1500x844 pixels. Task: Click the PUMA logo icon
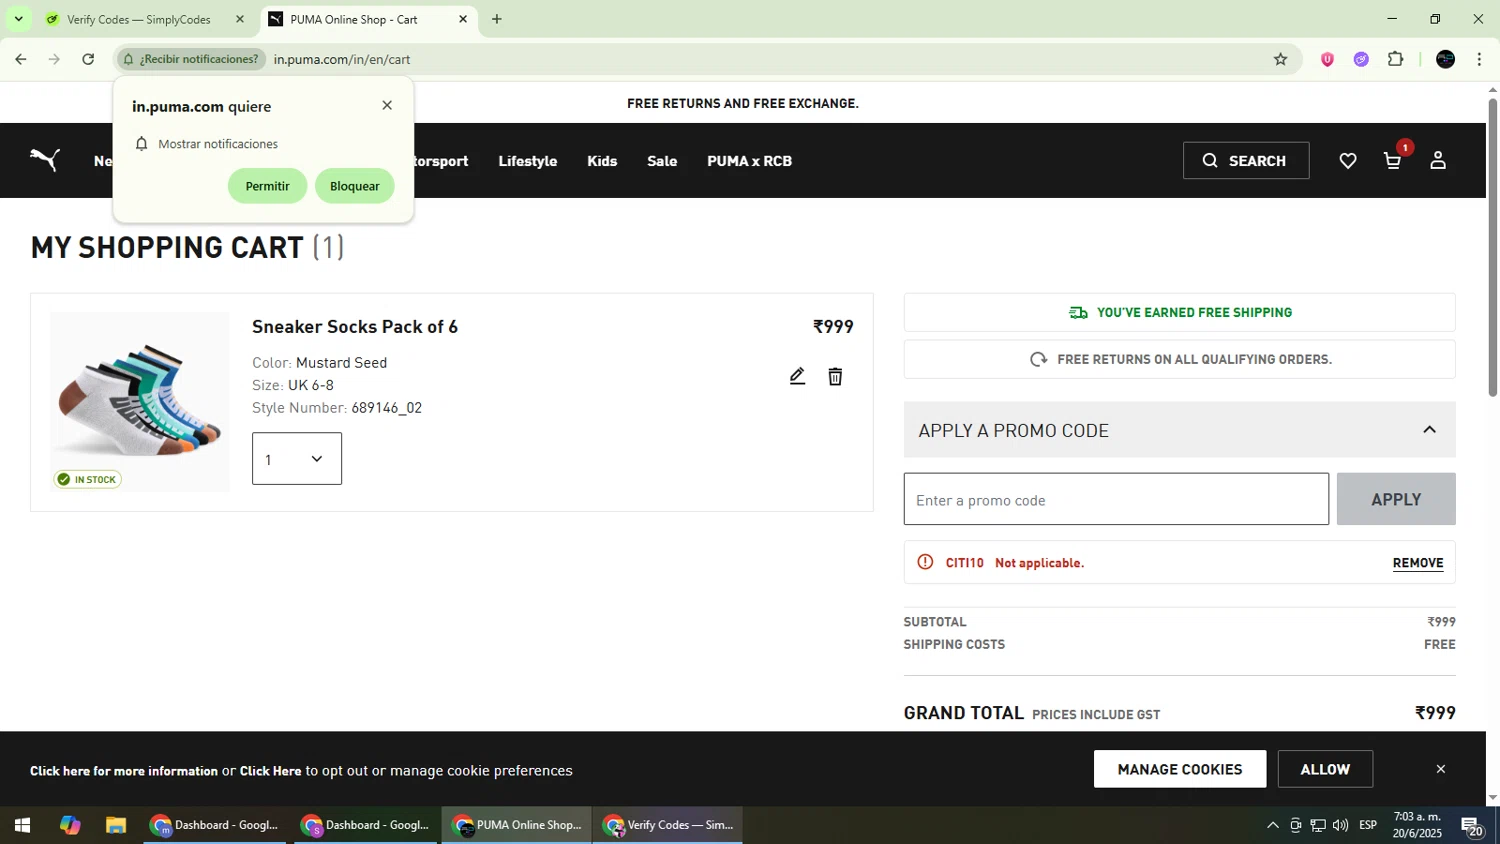[45, 160]
